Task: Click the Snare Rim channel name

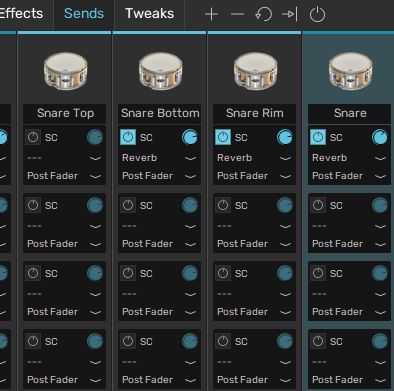Action: click(x=255, y=113)
